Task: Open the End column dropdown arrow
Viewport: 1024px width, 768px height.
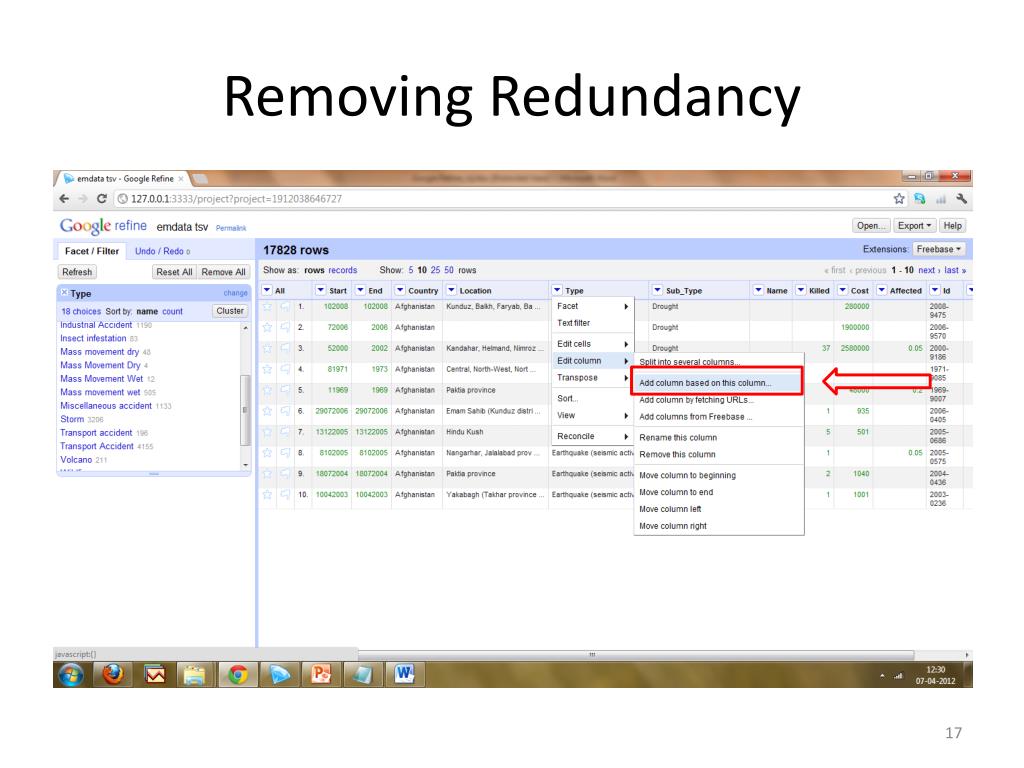Action: point(360,290)
